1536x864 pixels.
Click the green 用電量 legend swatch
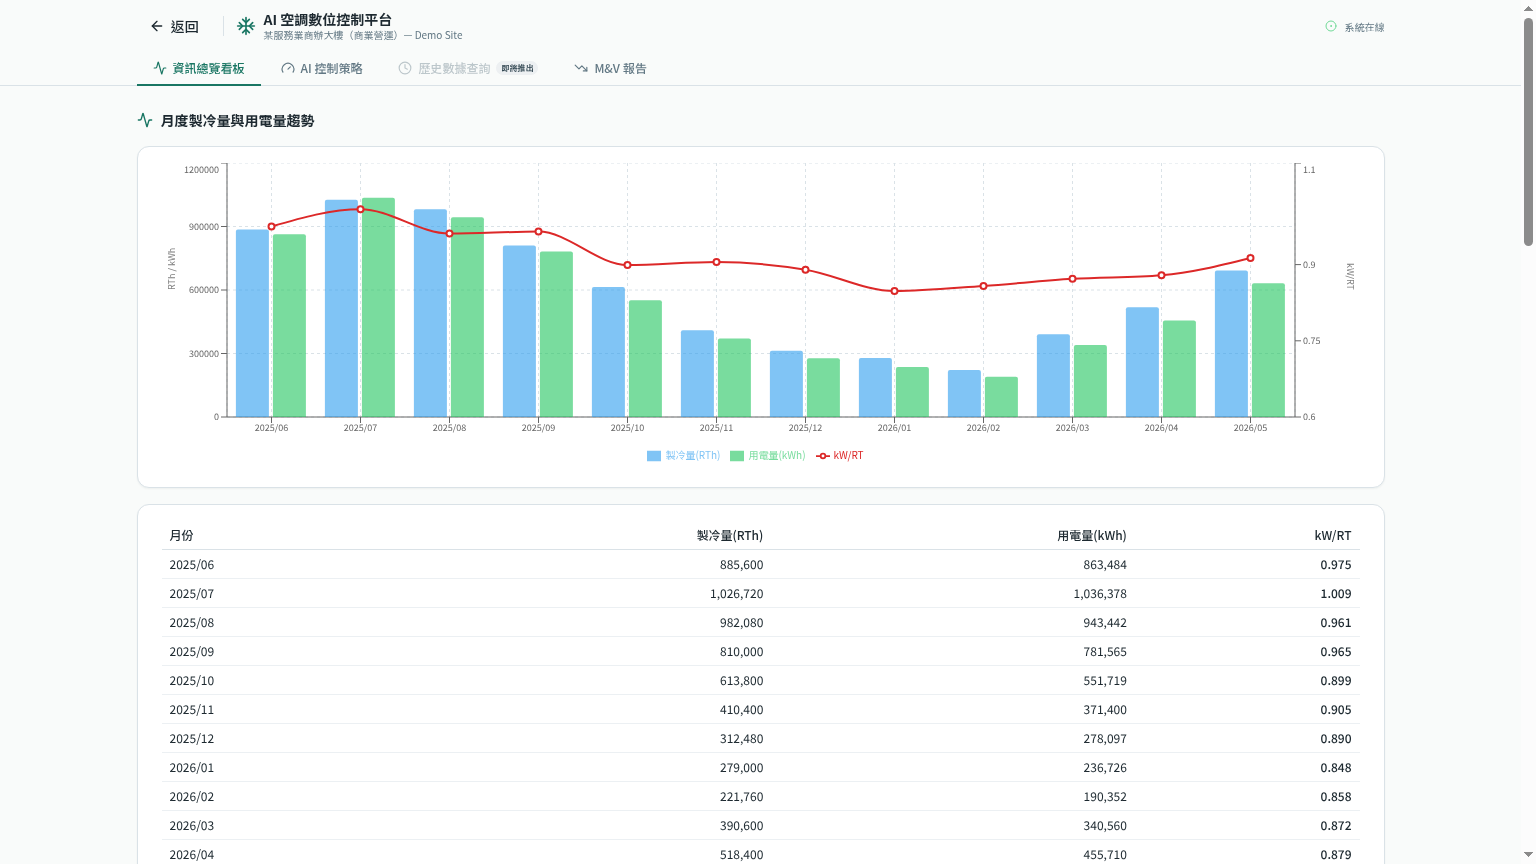(737, 456)
